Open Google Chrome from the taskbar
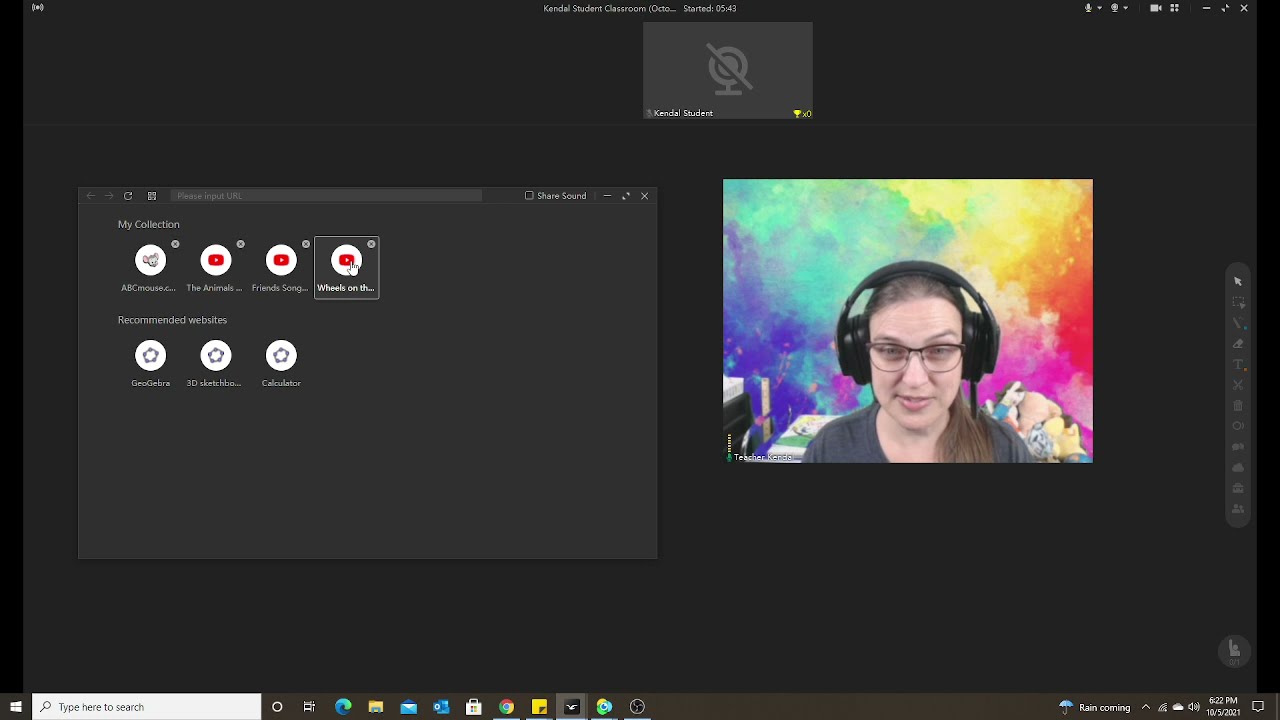Image resolution: width=1280 pixels, height=720 pixels. 507,707
